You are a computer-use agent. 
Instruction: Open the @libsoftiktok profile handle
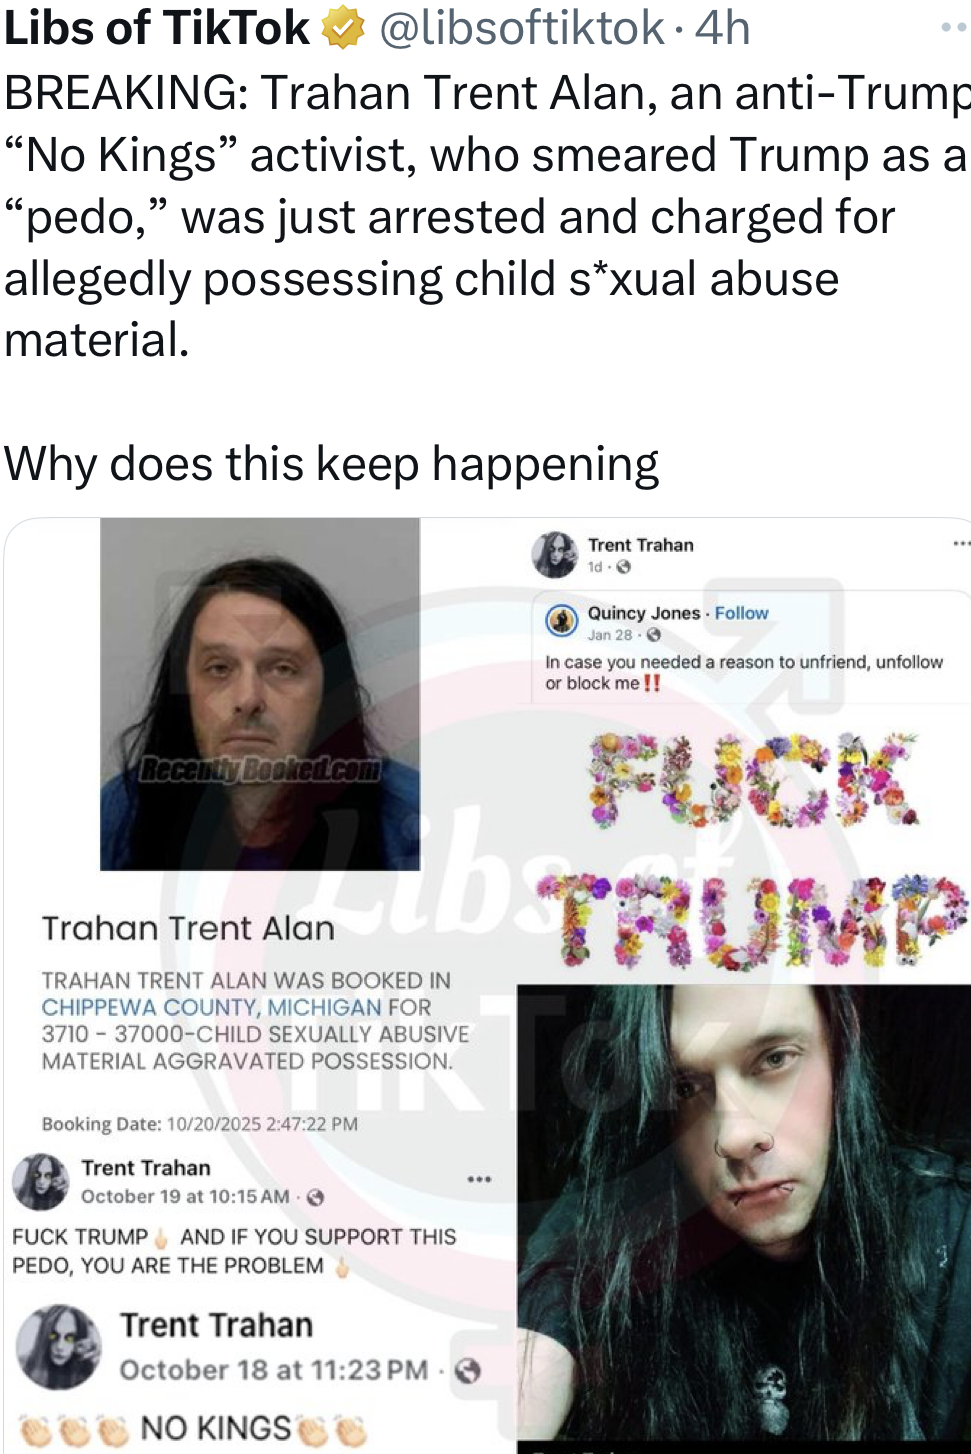[521, 28]
